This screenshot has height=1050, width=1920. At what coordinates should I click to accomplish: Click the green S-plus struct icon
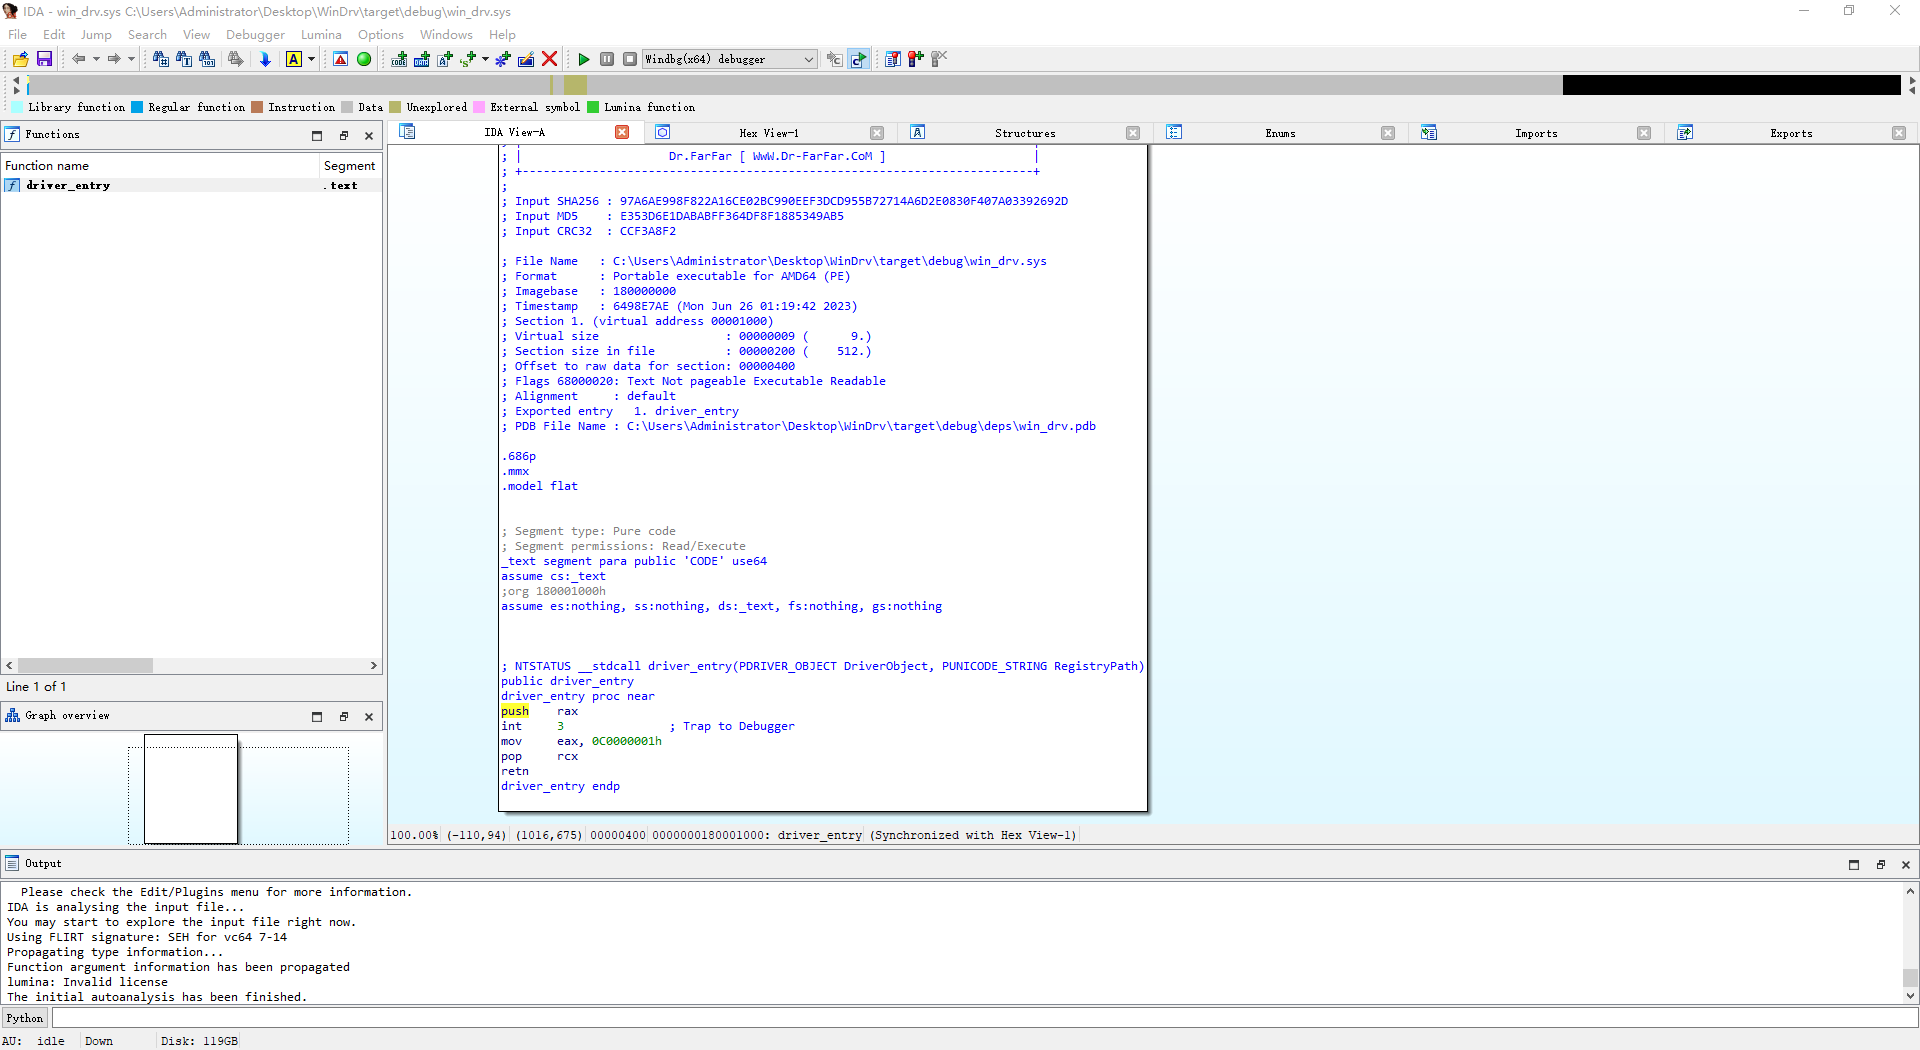pyautogui.click(x=468, y=59)
